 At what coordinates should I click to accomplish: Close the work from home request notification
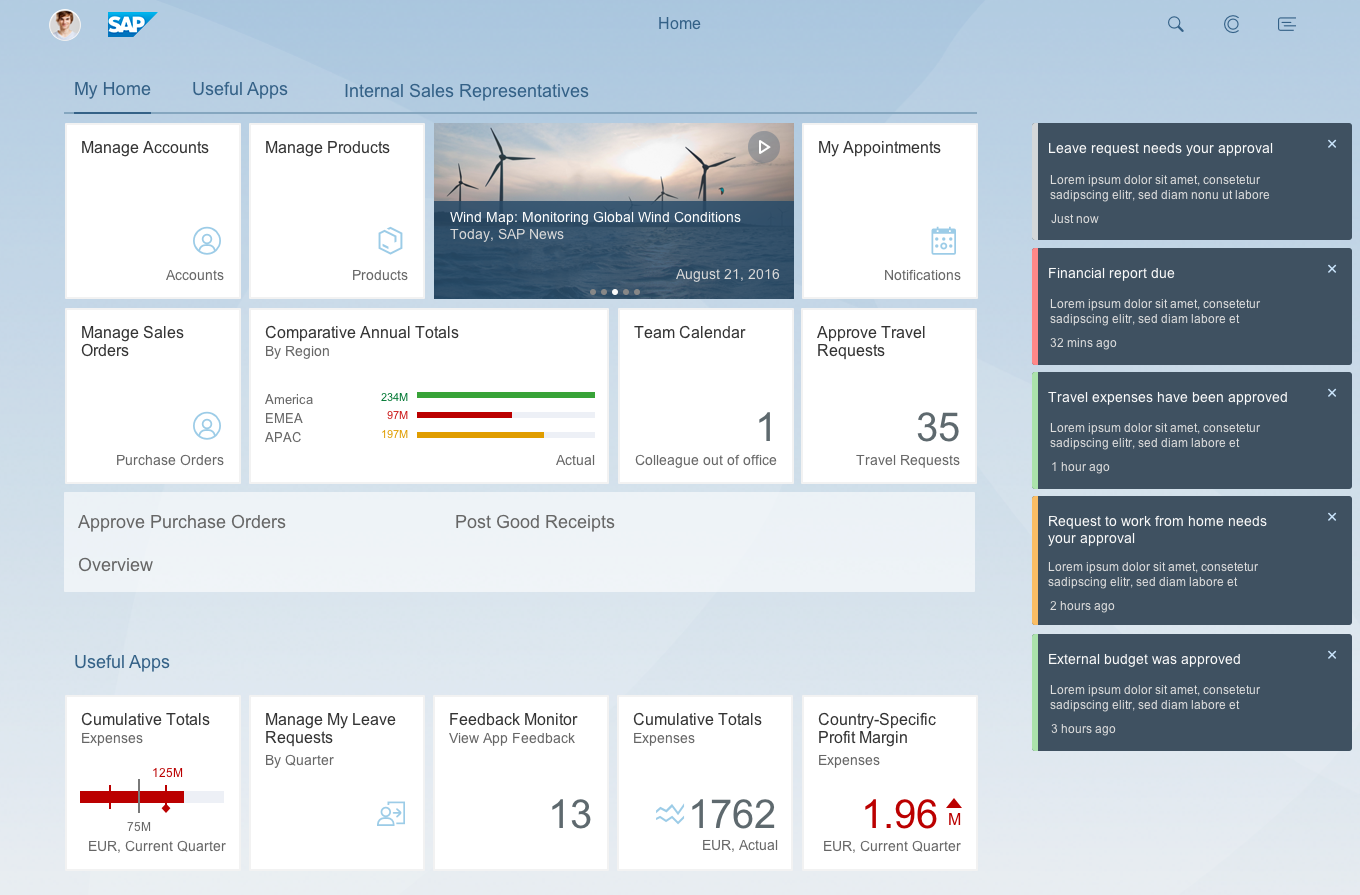1332,517
